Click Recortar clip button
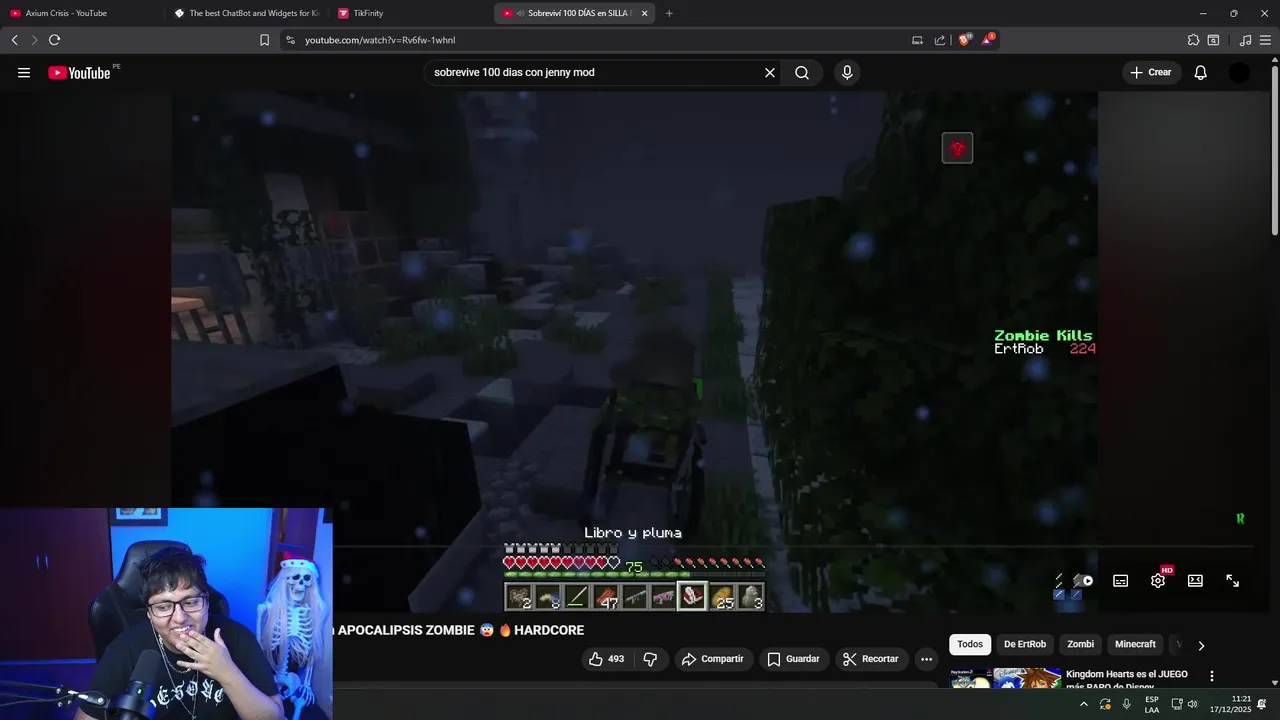This screenshot has height=720, width=1280. pyautogui.click(x=871, y=659)
